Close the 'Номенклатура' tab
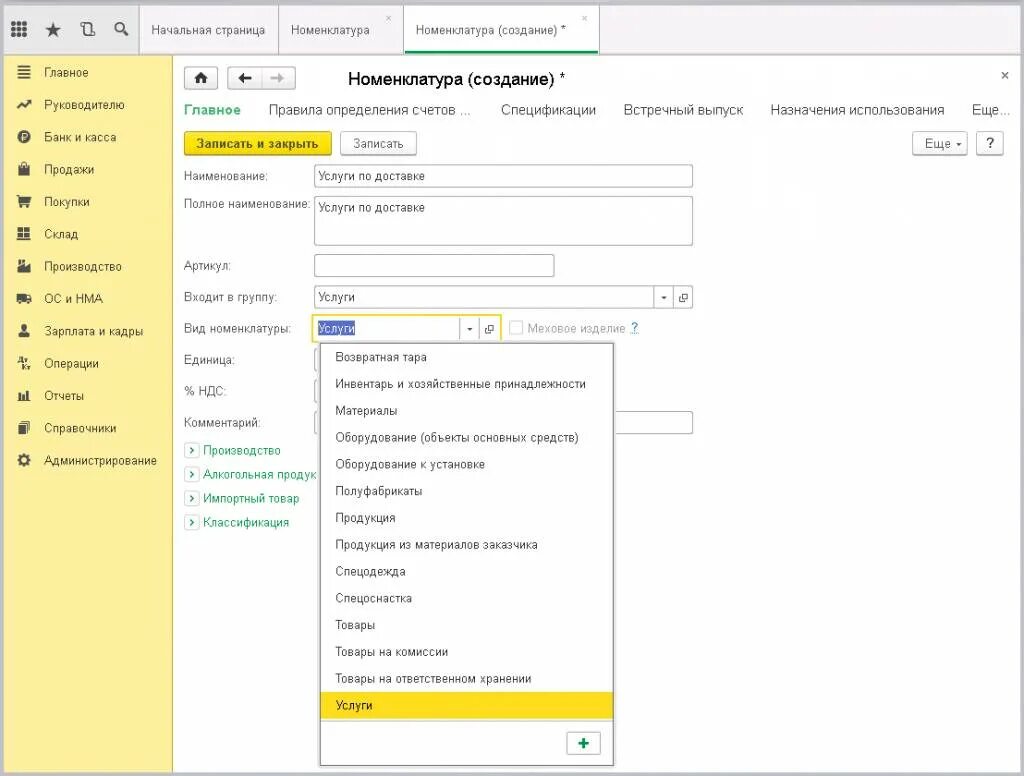The height and width of the screenshot is (776, 1024). coord(389,18)
